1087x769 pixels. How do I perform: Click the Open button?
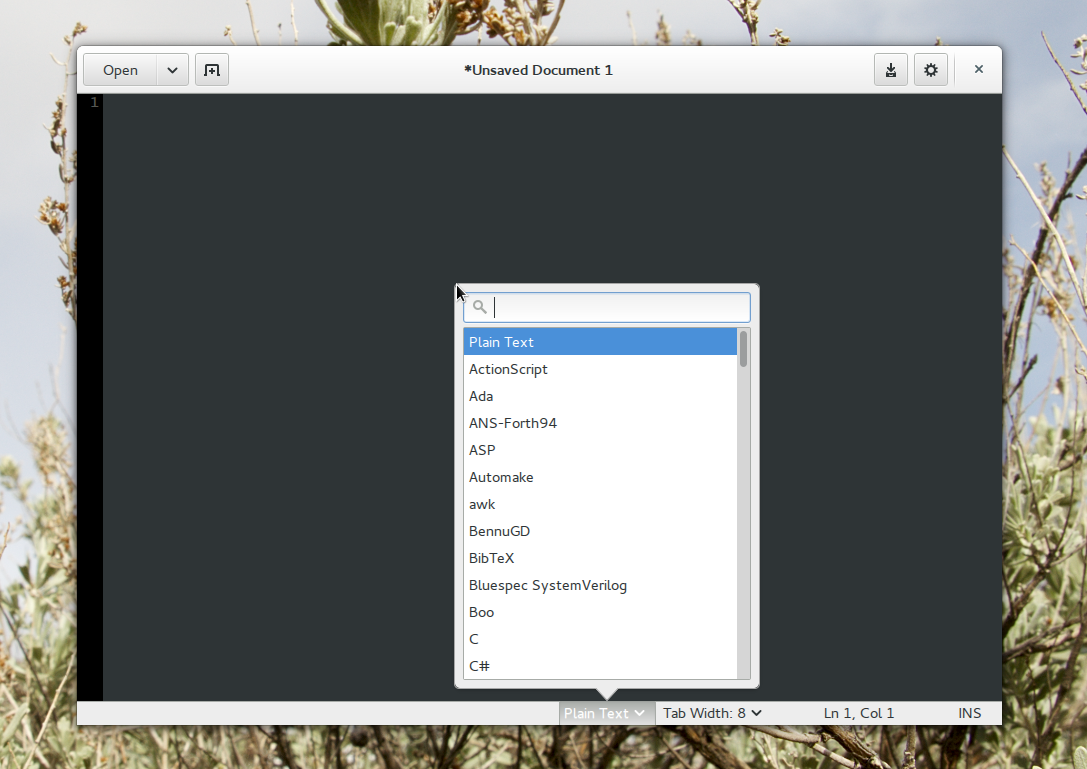(x=120, y=70)
